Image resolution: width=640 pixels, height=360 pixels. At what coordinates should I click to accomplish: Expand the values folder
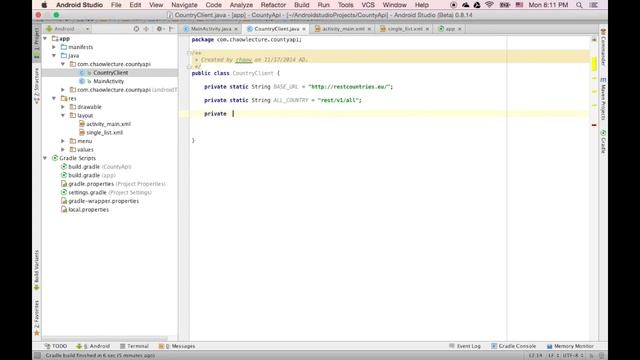pos(63,150)
